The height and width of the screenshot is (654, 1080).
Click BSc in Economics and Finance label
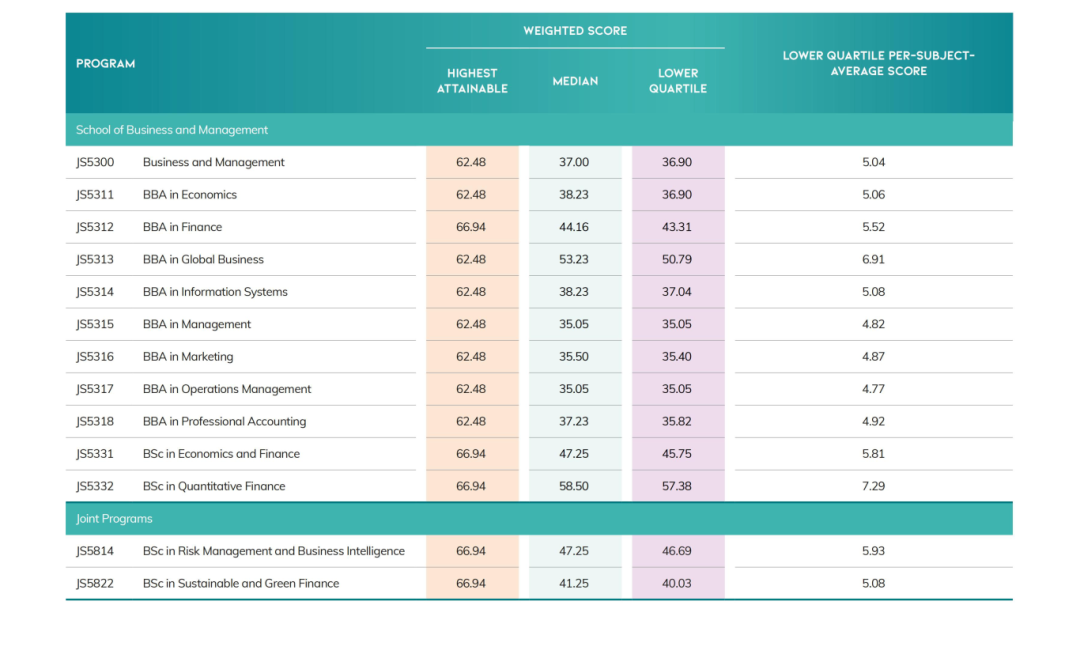tap(221, 454)
